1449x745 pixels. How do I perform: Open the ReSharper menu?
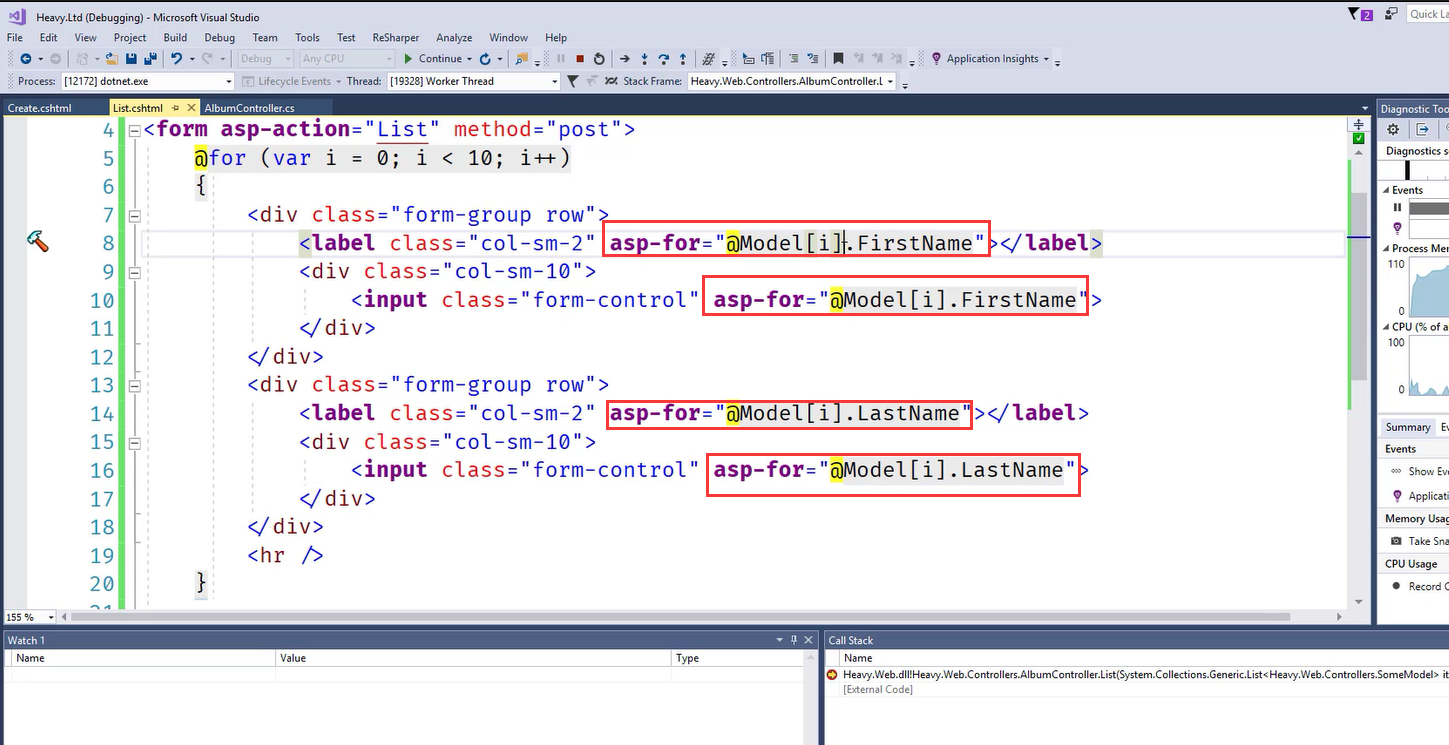click(x=396, y=38)
